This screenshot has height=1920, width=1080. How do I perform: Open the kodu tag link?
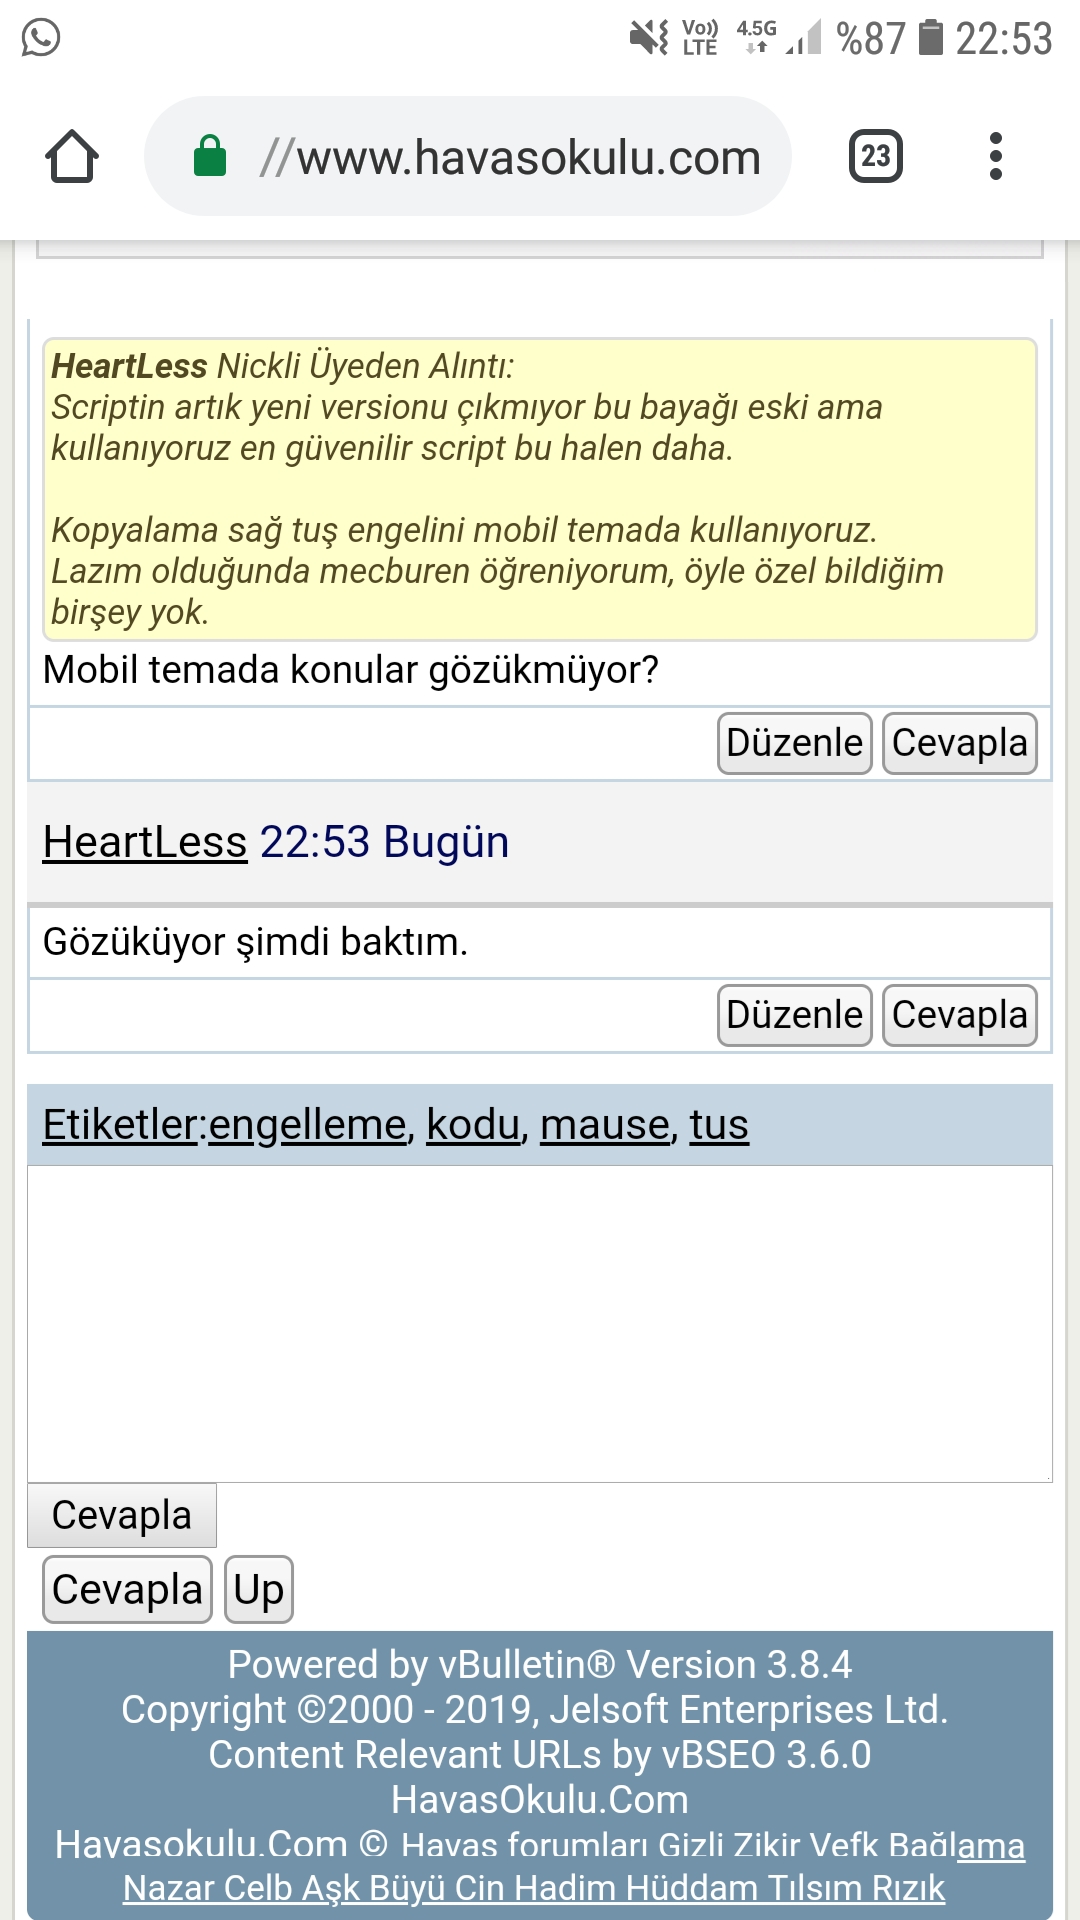pos(474,1125)
